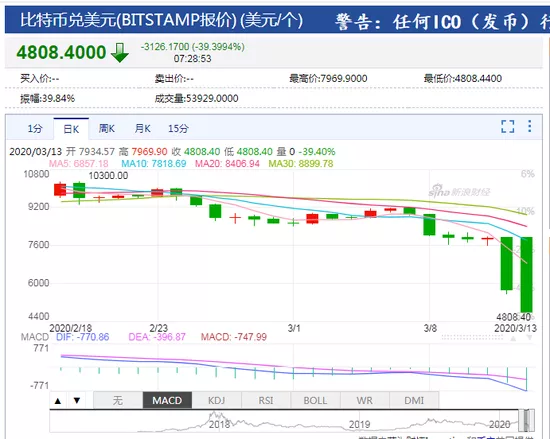Viewport: 550px width, 439px height.
Task: Click the up triangle indicator button
Action: 58,400
